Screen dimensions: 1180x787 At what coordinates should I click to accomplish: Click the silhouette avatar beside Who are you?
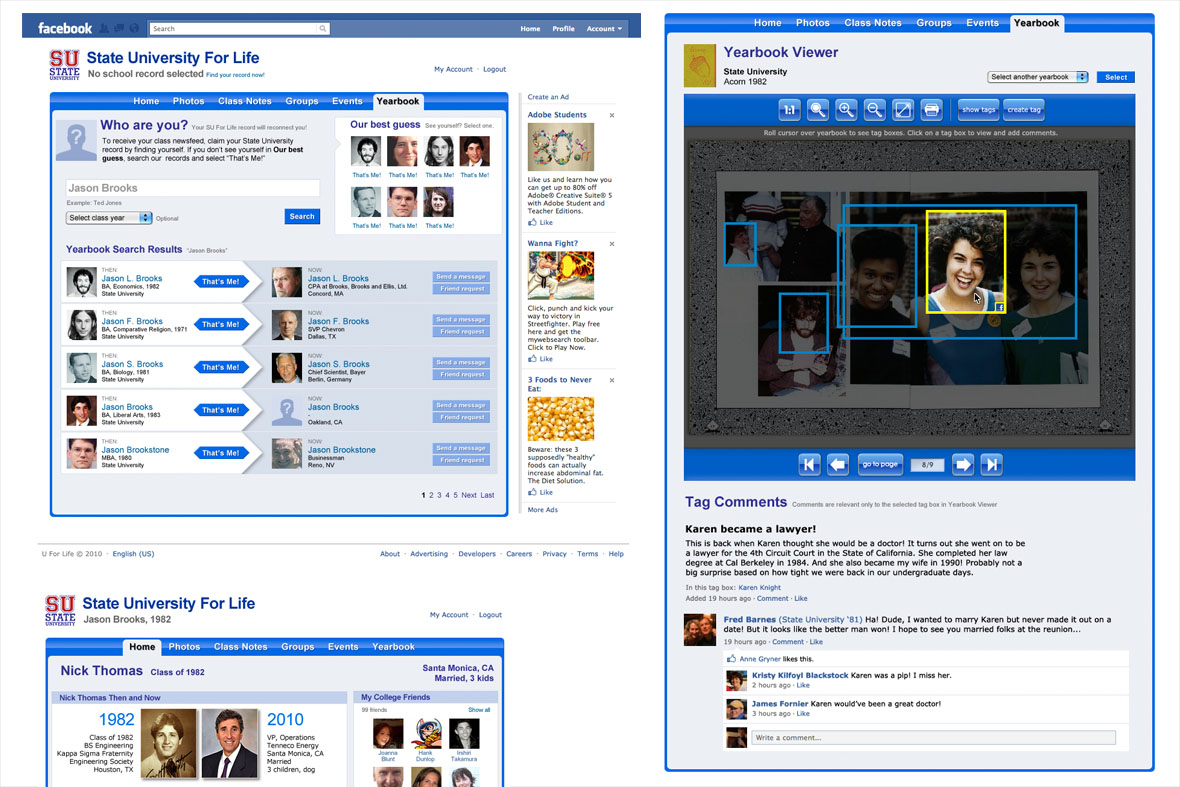[x=76, y=141]
